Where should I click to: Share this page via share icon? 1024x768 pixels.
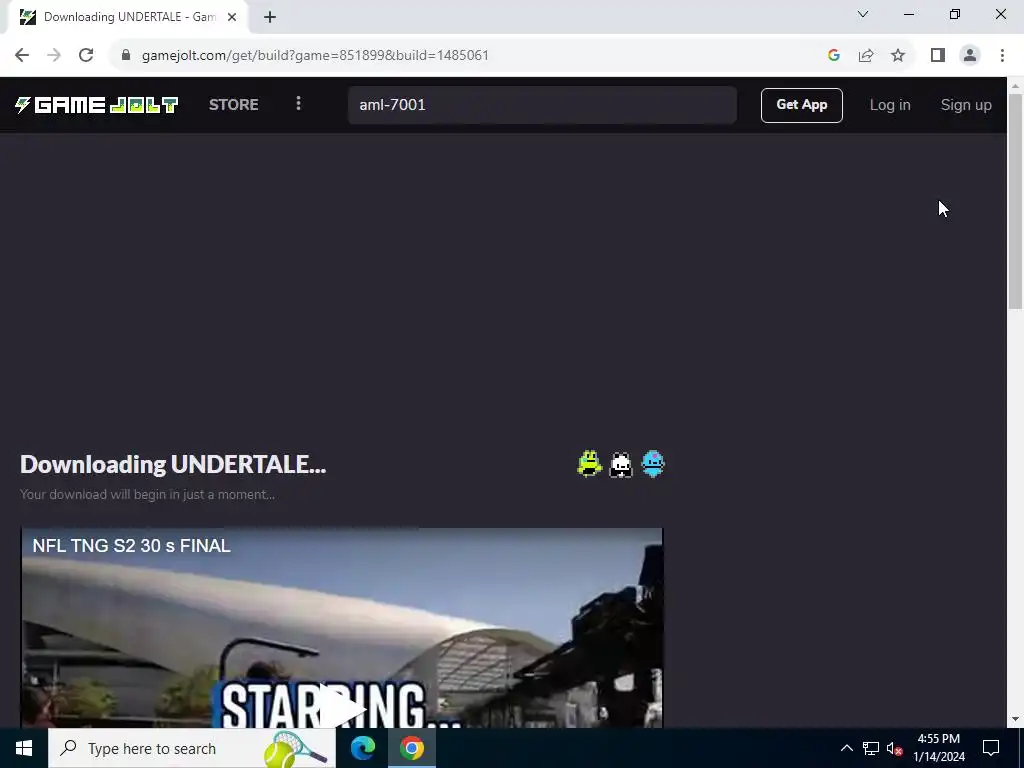[866, 55]
